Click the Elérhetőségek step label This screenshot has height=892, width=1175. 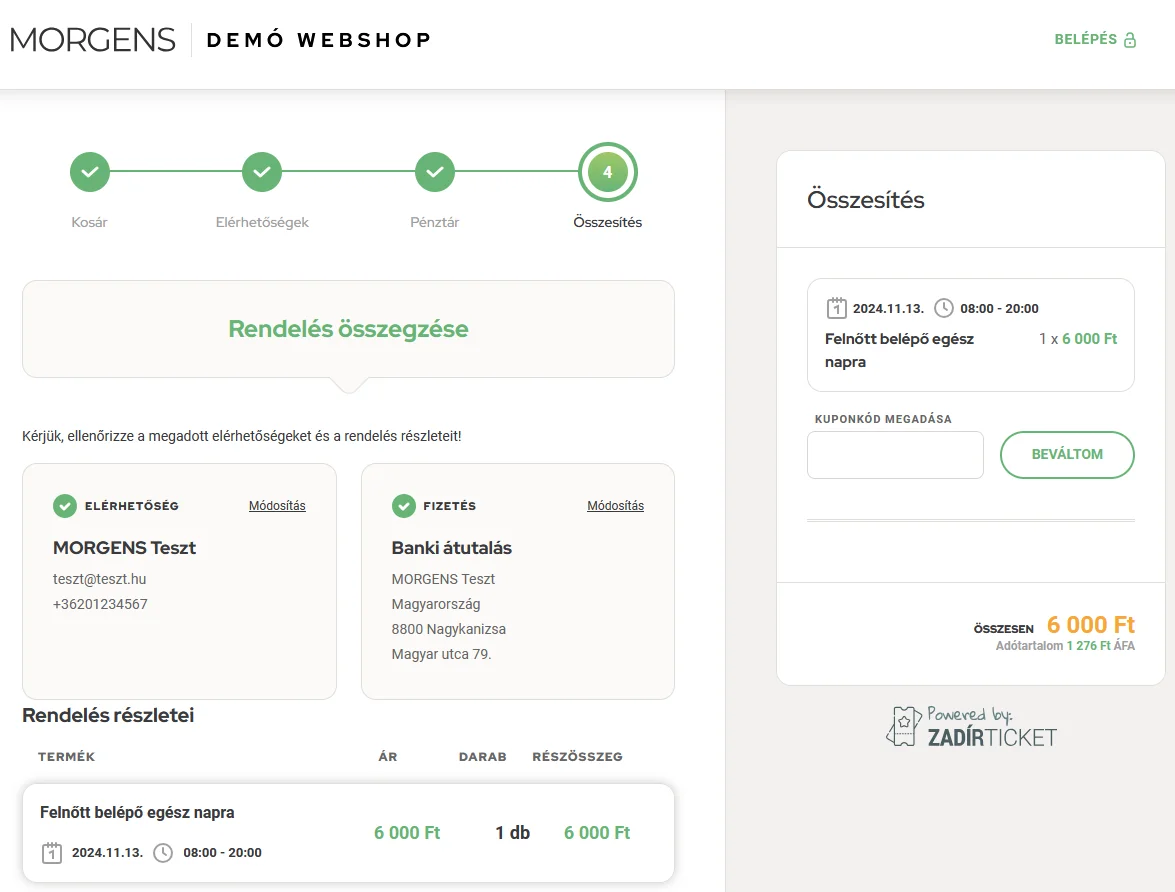tap(262, 222)
